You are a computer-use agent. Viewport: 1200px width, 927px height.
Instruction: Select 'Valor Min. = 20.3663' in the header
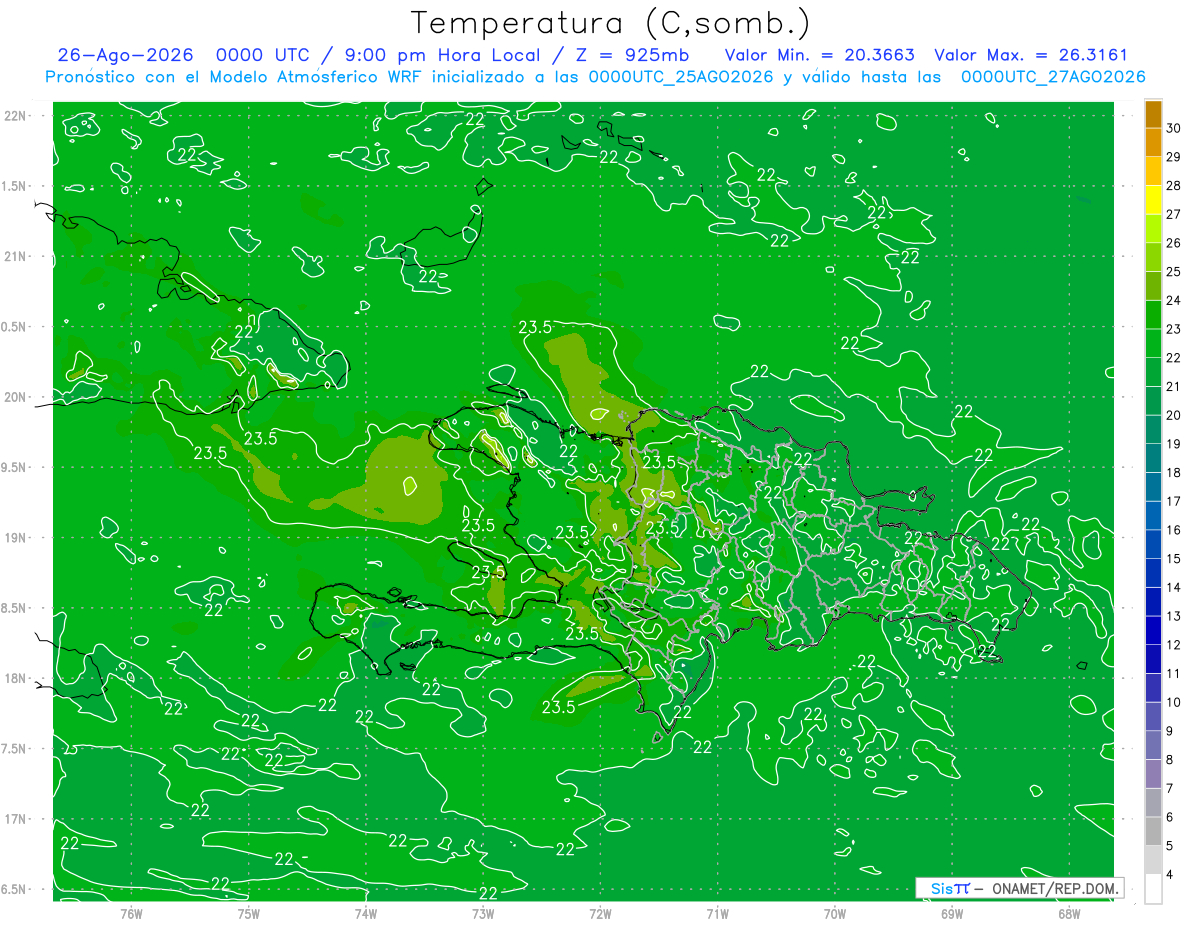[x=820, y=55]
